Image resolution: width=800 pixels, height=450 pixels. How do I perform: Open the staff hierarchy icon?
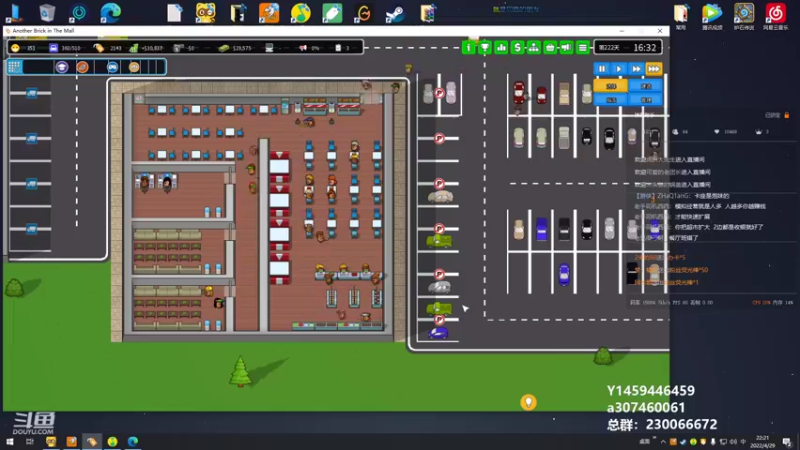point(534,48)
